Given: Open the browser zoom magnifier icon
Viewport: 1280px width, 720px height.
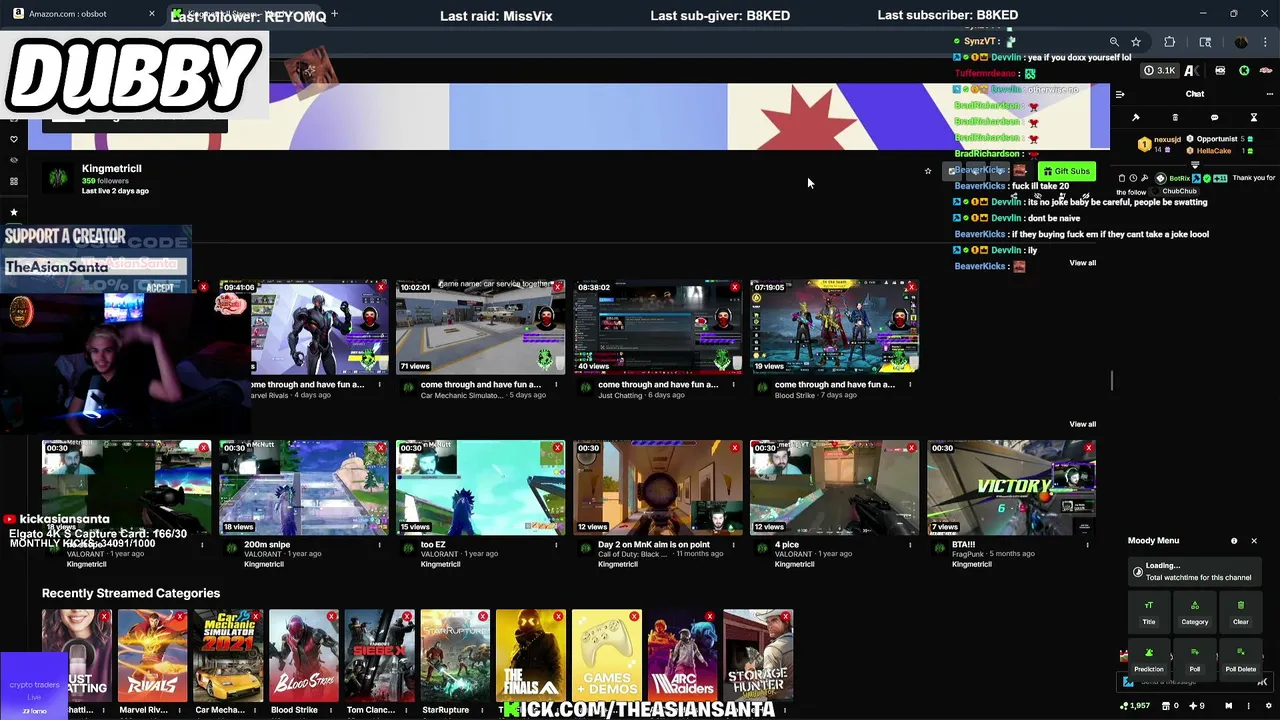Looking at the screenshot, I should [1114, 42].
